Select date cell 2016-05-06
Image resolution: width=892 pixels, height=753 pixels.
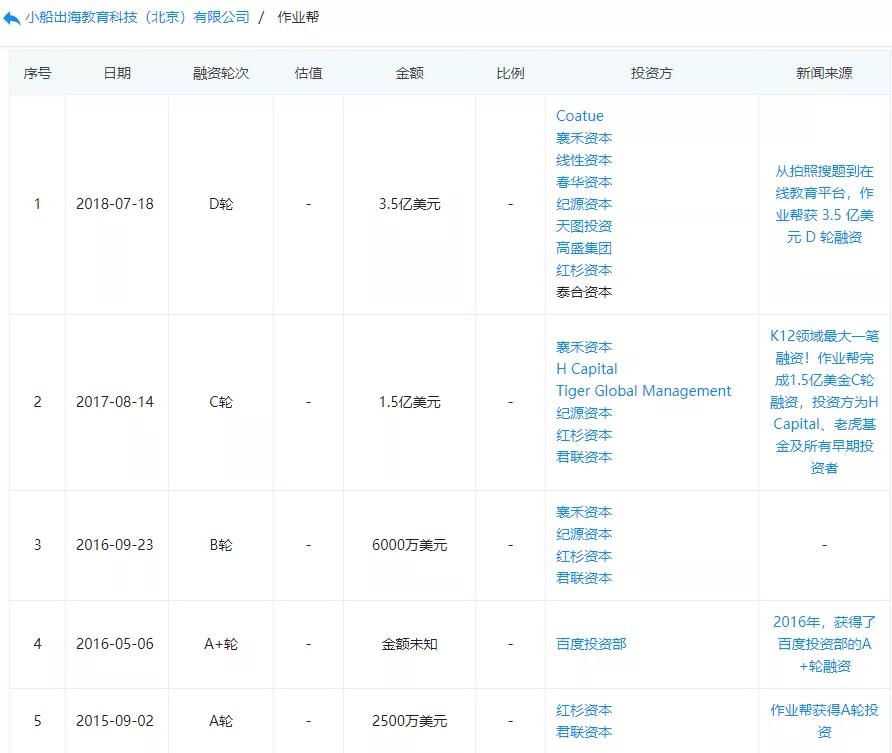click(x=115, y=644)
